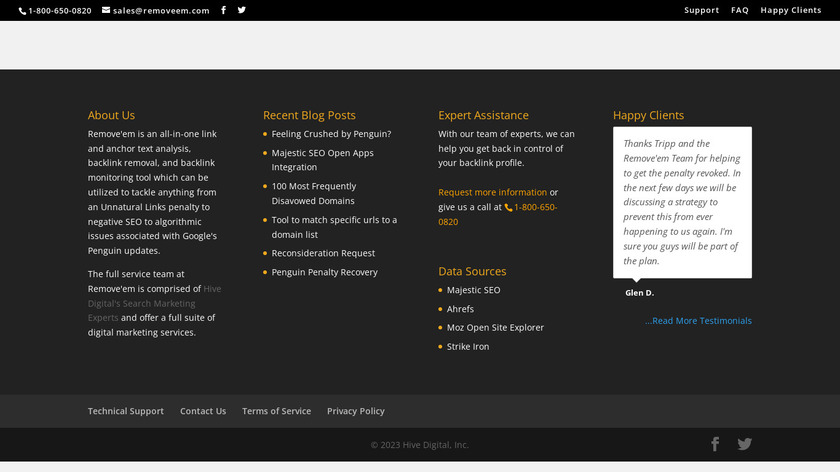
Task: Open the Twitter icon in footer
Action: (744, 444)
